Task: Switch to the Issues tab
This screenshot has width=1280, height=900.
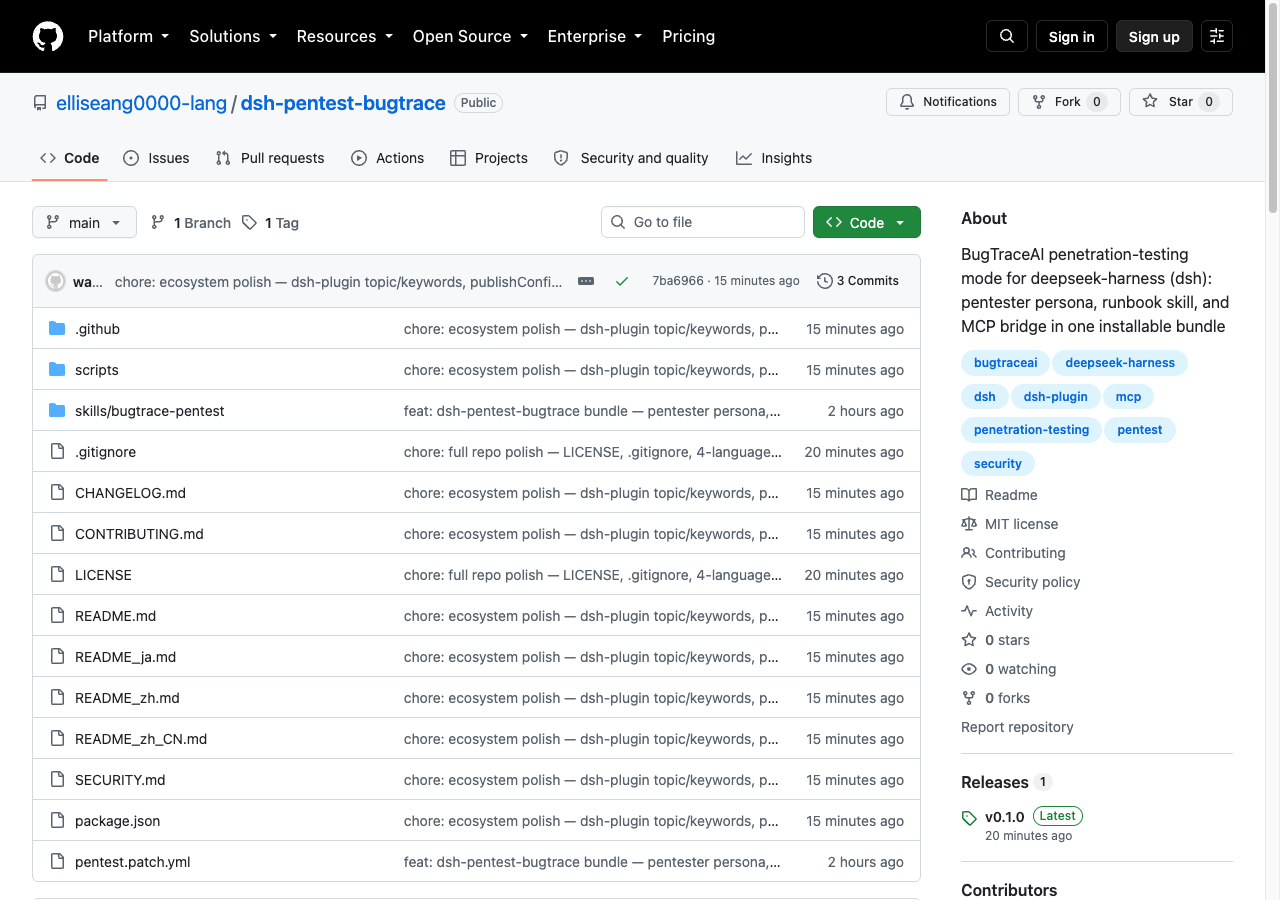Action: click(x=156, y=158)
